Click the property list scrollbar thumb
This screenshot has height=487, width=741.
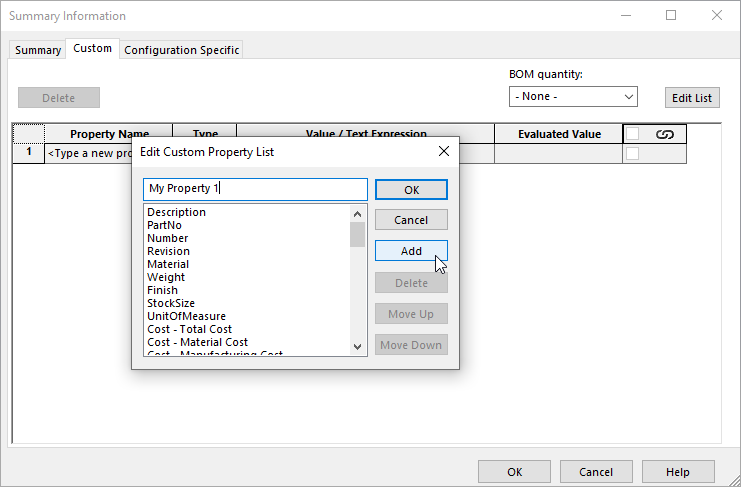pyautogui.click(x=358, y=234)
